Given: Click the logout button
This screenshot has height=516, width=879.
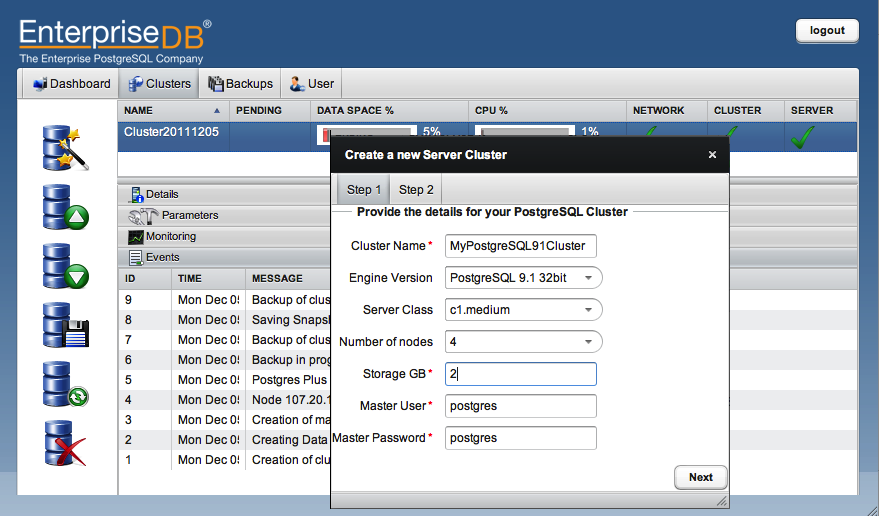Looking at the screenshot, I should [827, 31].
